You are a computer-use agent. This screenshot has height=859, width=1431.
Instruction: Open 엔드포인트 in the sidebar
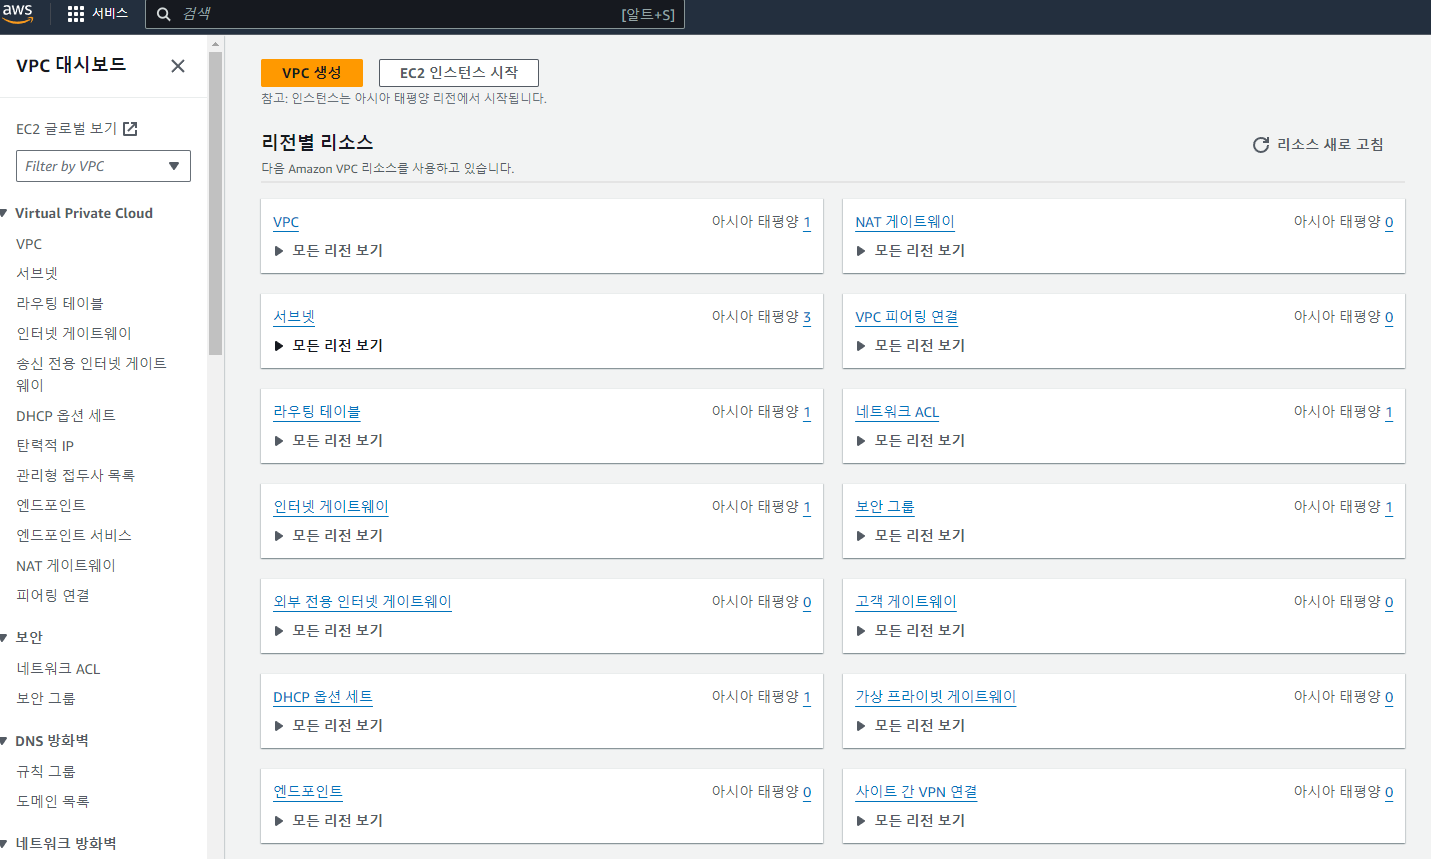click(51, 505)
